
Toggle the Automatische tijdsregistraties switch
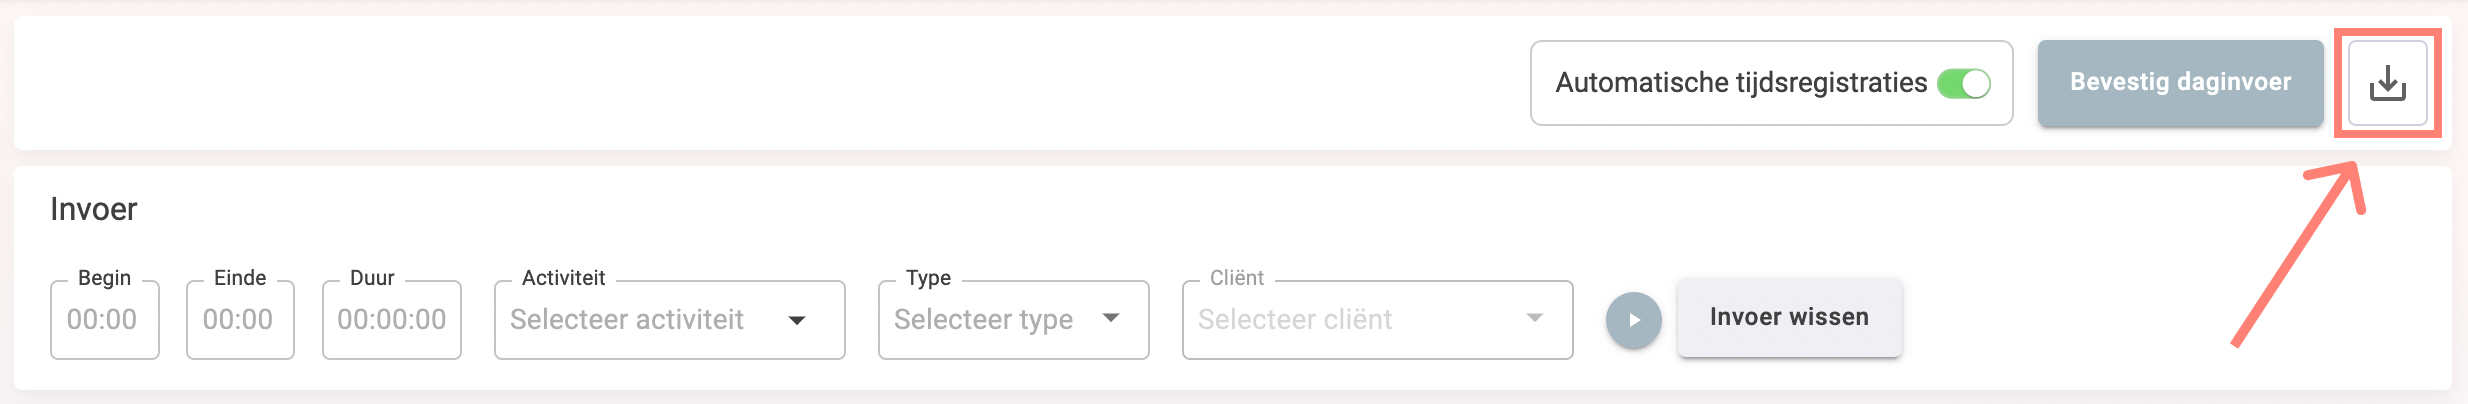click(x=1964, y=83)
